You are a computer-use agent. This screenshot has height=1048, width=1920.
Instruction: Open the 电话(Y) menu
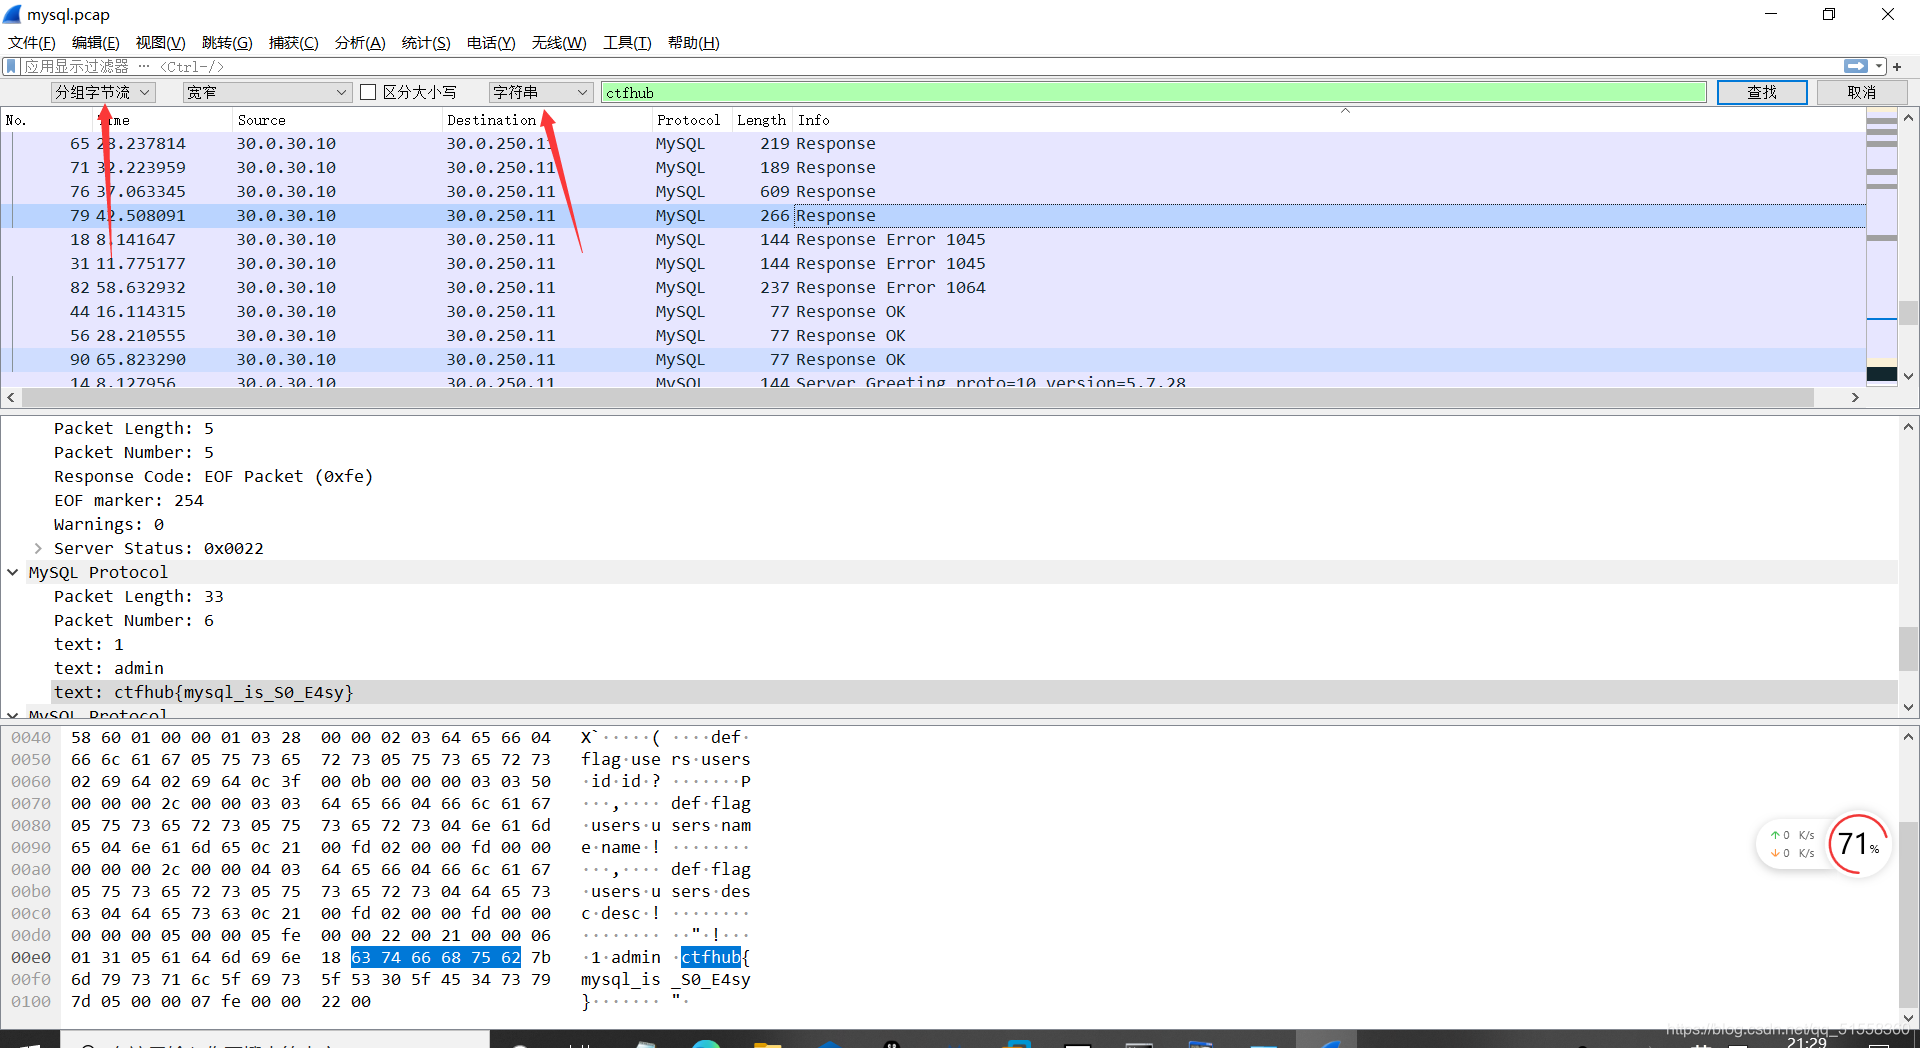point(491,42)
